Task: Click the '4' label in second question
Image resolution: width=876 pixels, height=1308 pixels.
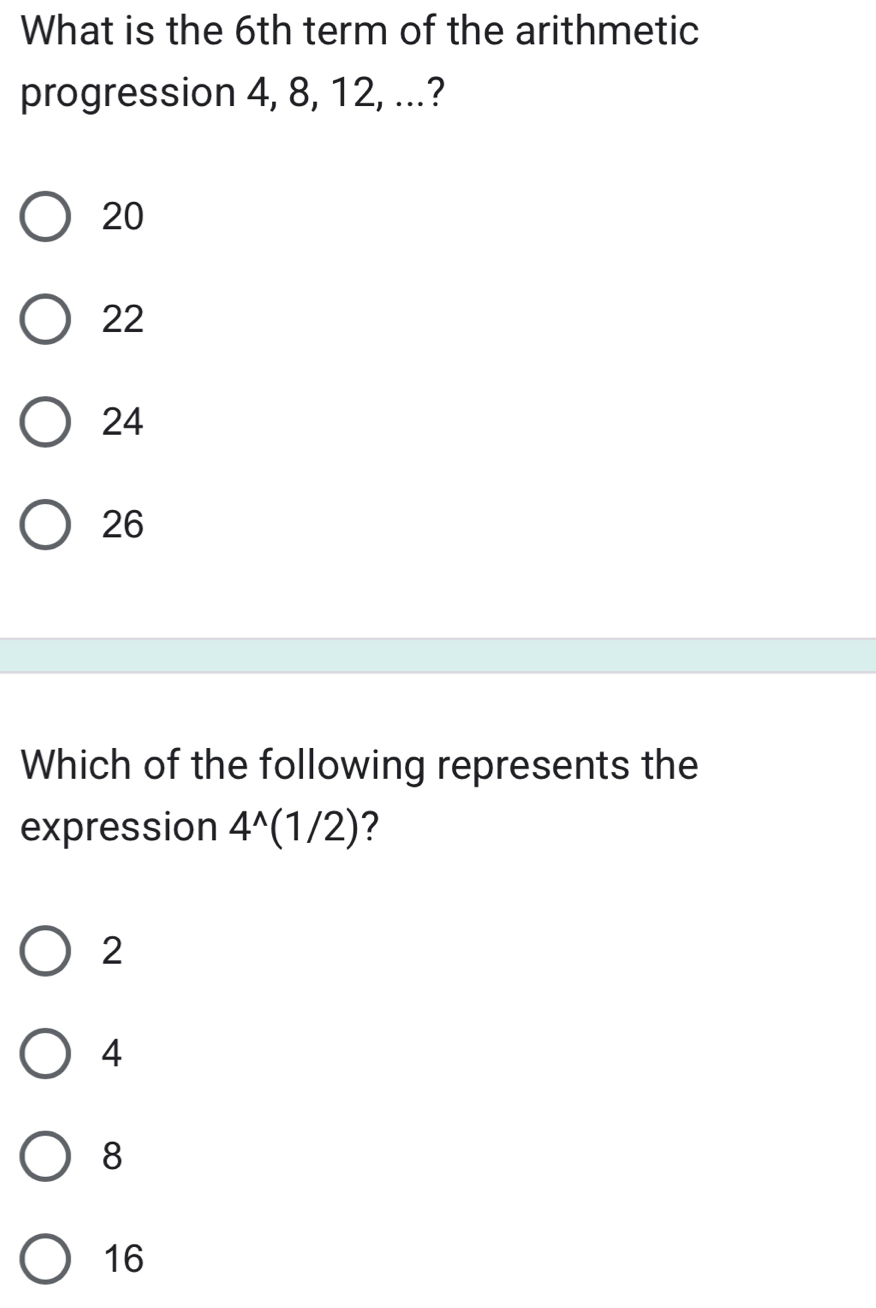Action: click(x=113, y=1054)
